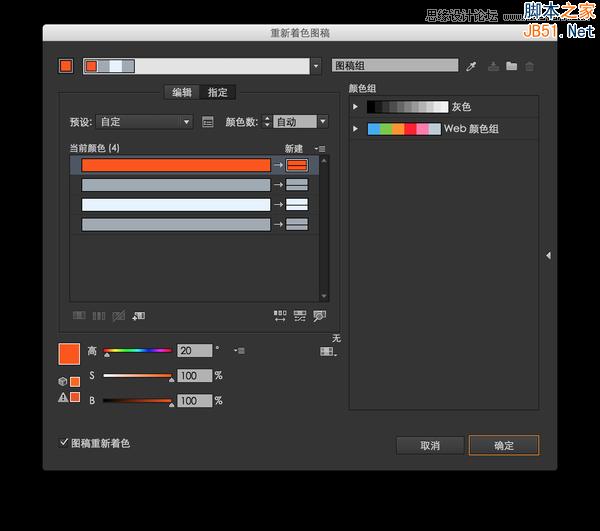Switch to the 编辑 tab
The image size is (600, 531).
[x=182, y=92]
